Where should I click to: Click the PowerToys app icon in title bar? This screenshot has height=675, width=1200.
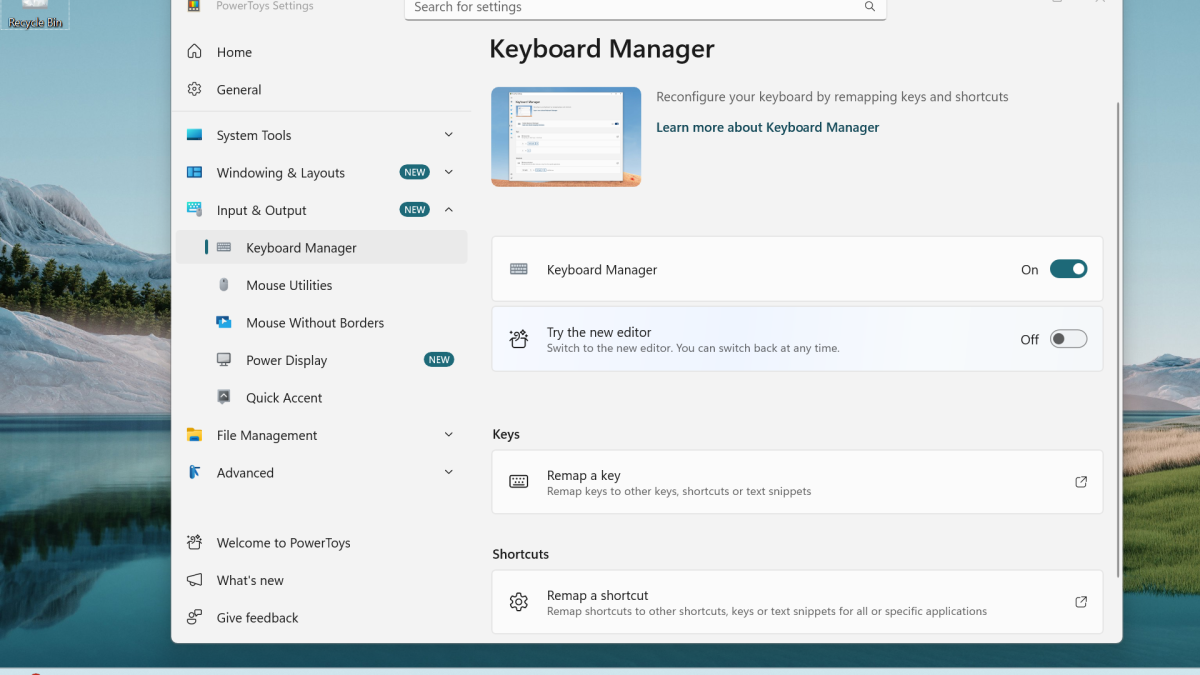[x=194, y=6]
